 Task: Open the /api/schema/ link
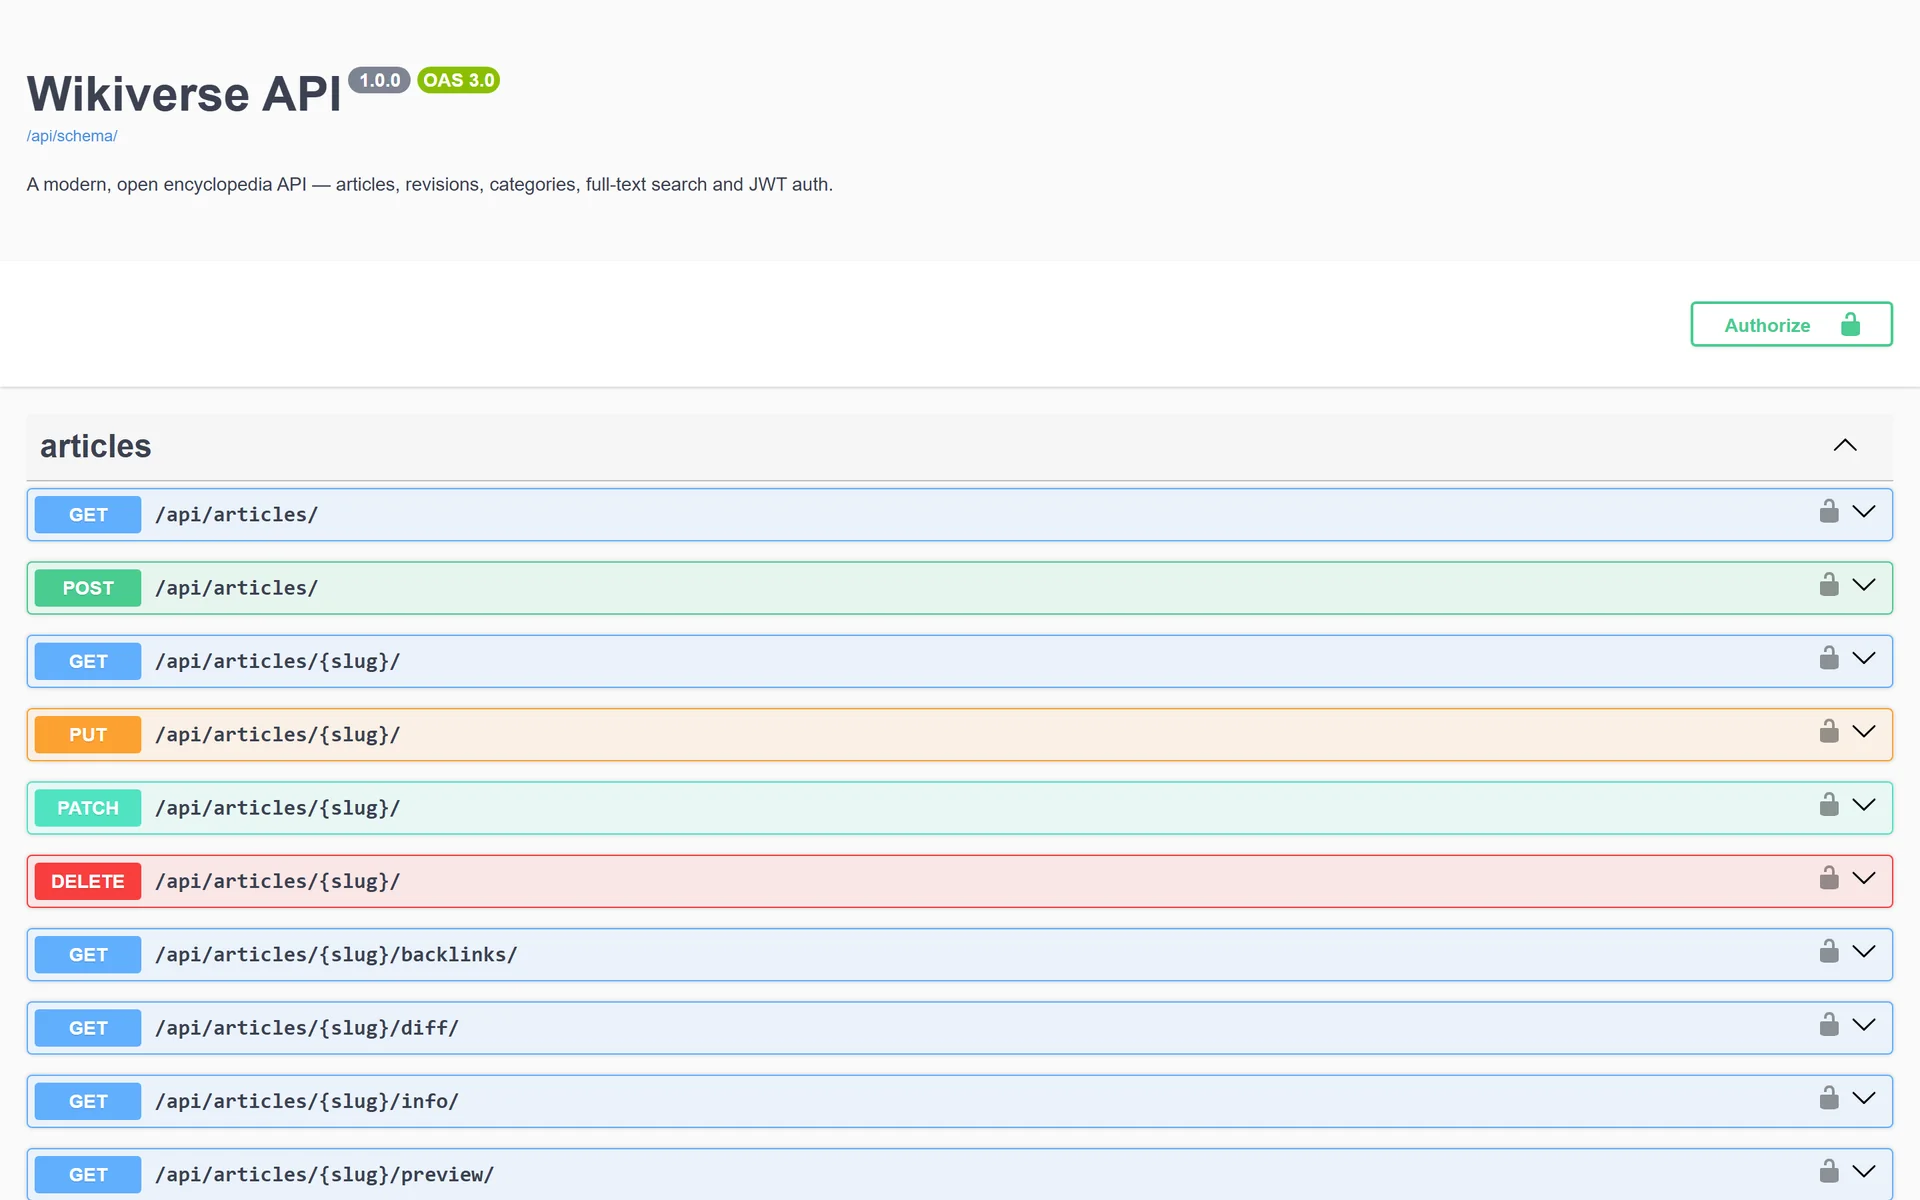(x=72, y=136)
